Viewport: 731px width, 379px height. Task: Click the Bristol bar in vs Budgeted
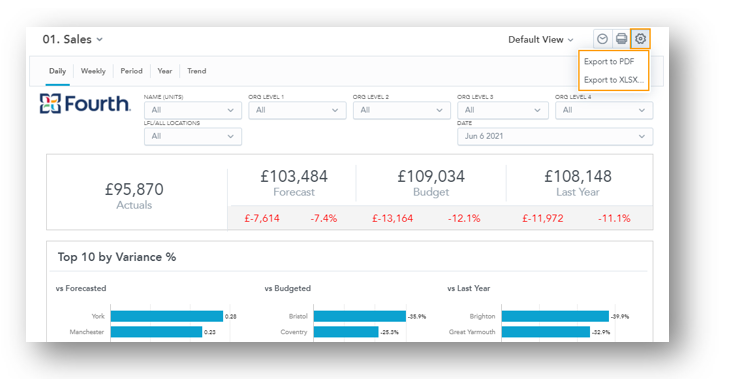[359, 316]
